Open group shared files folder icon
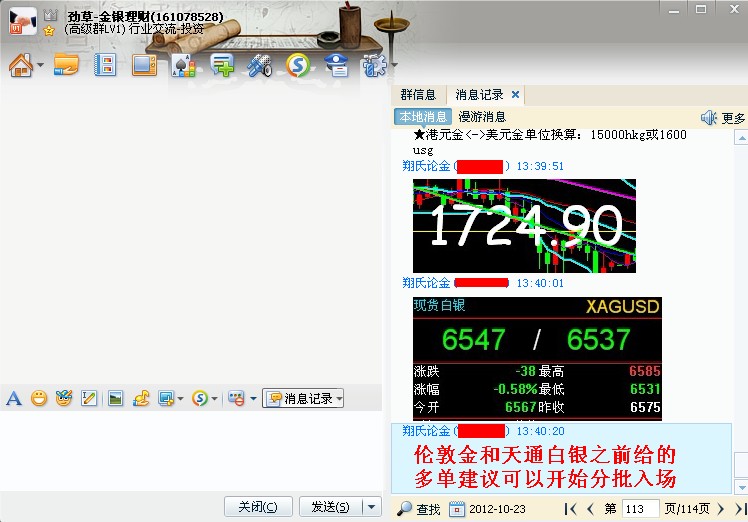Screen dimensions: 748x522 66,67
